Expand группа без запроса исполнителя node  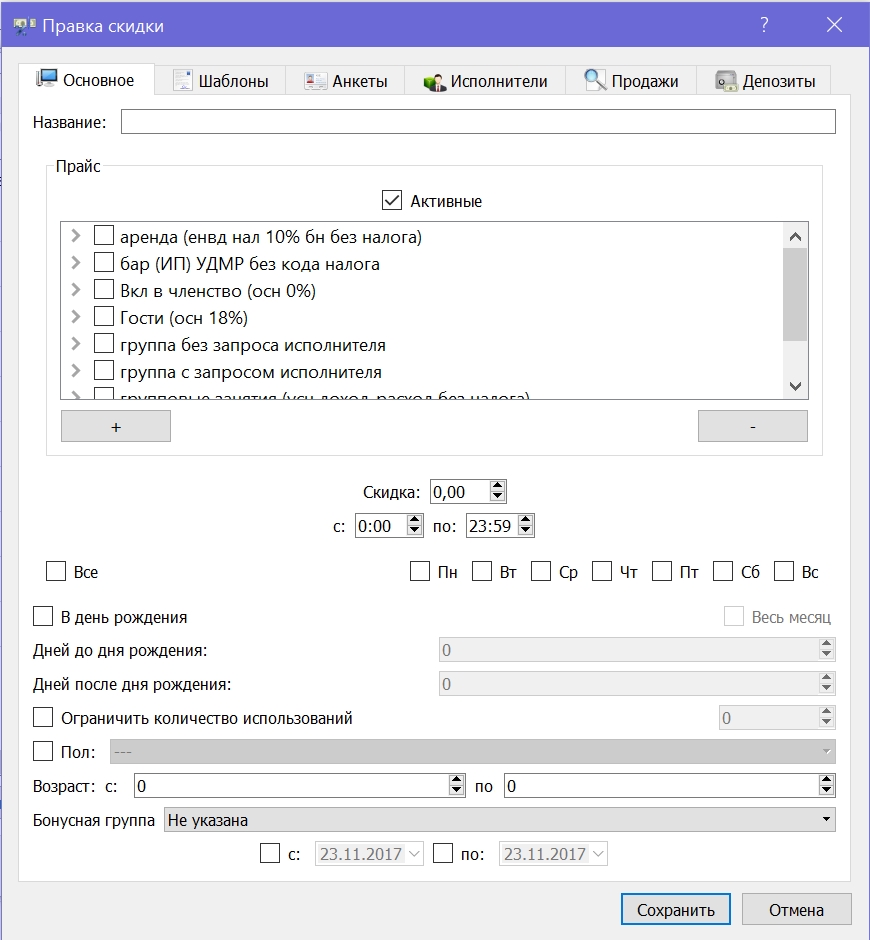coord(76,344)
